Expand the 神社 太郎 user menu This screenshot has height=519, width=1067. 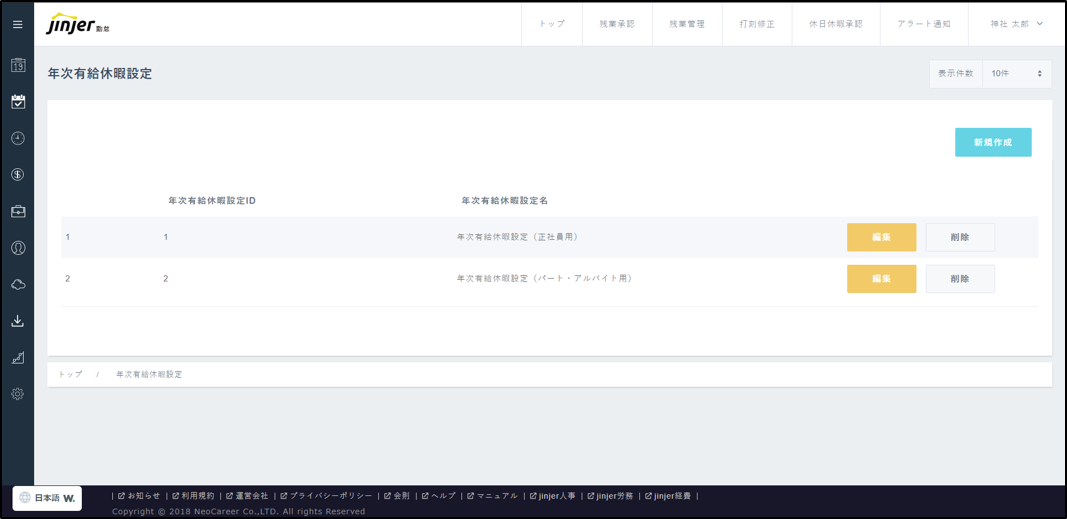1016,24
